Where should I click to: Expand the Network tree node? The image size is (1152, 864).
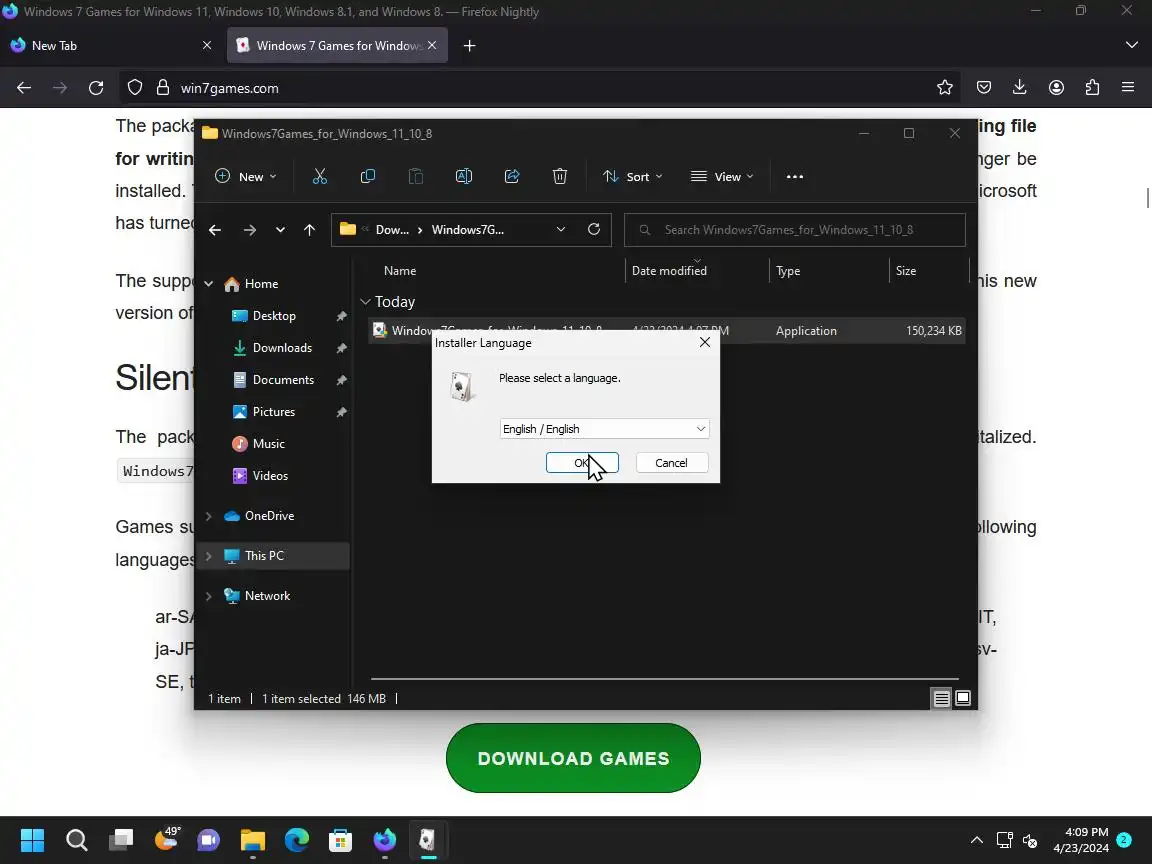point(209,596)
